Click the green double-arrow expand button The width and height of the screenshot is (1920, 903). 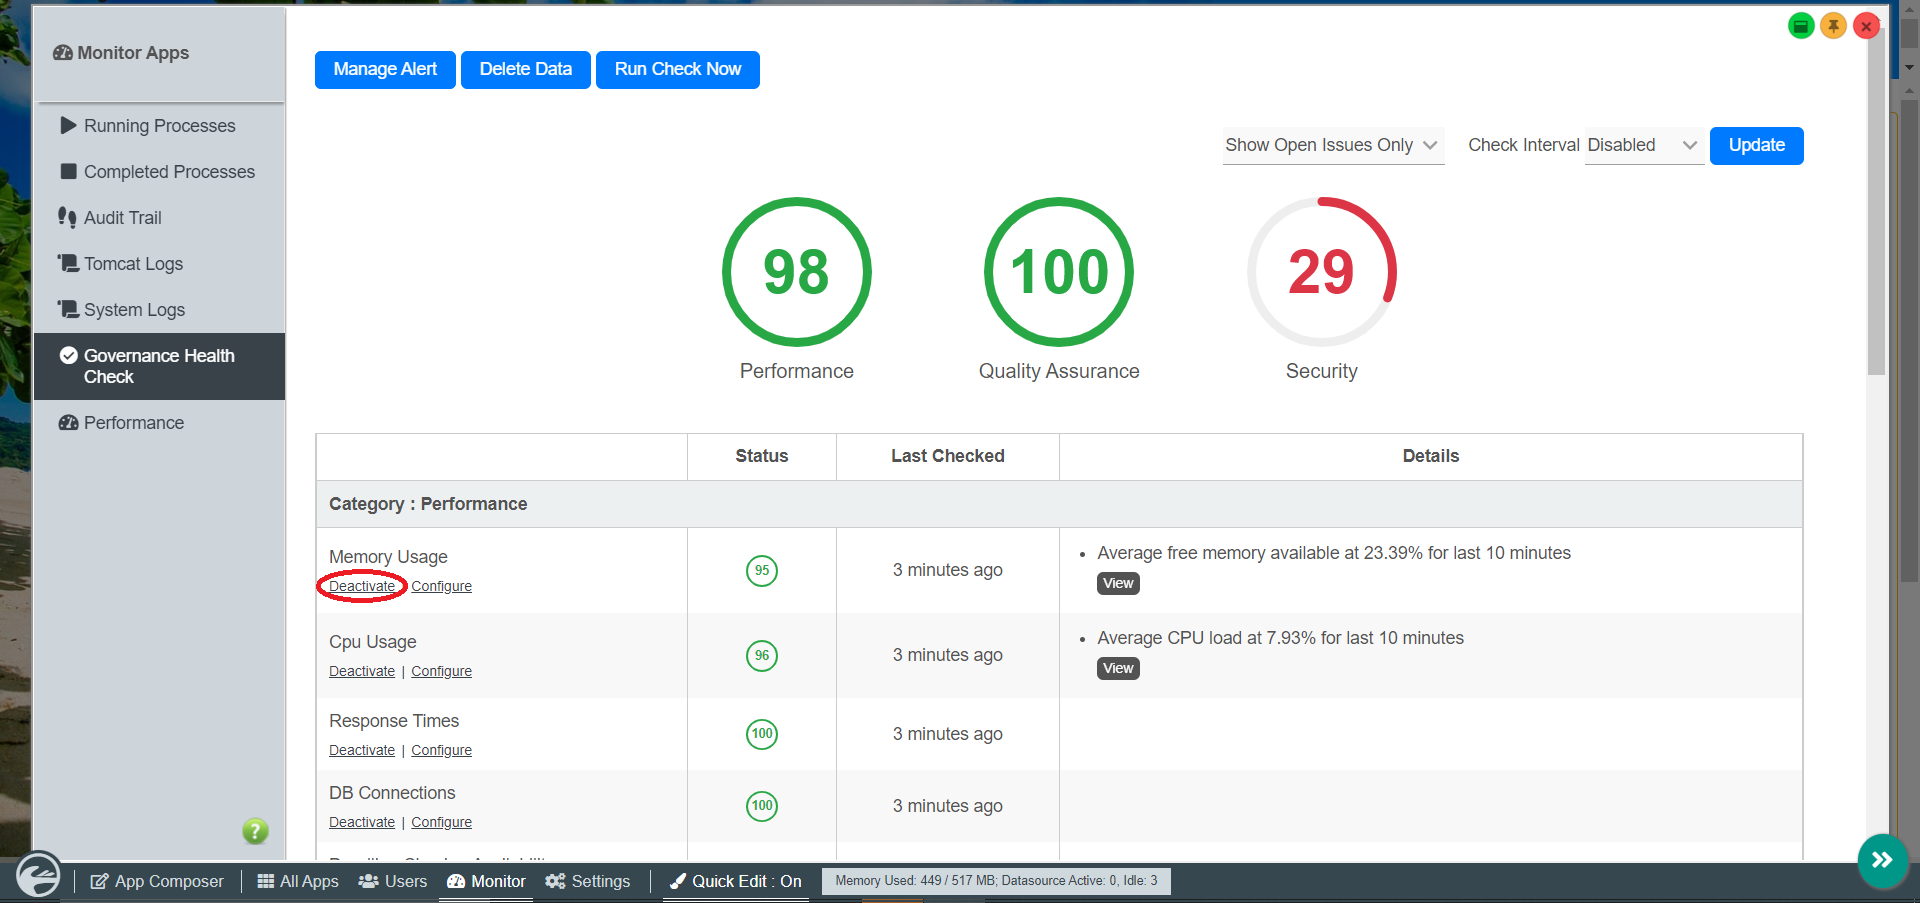(1882, 860)
